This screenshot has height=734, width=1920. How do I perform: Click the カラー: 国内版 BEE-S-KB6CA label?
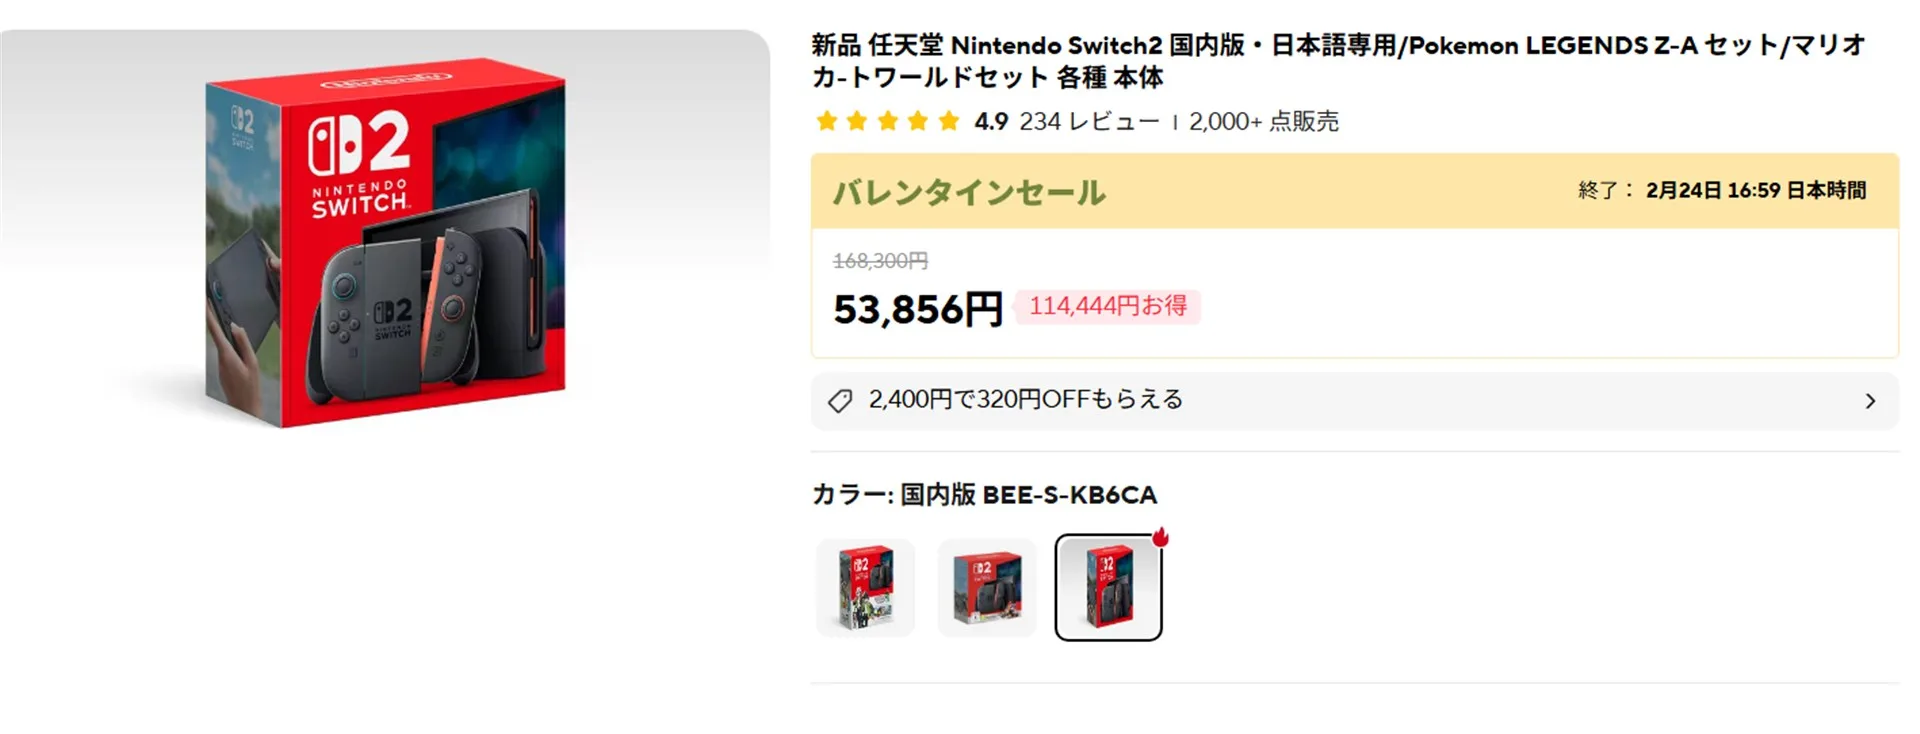pyautogui.click(x=984, y=495)
